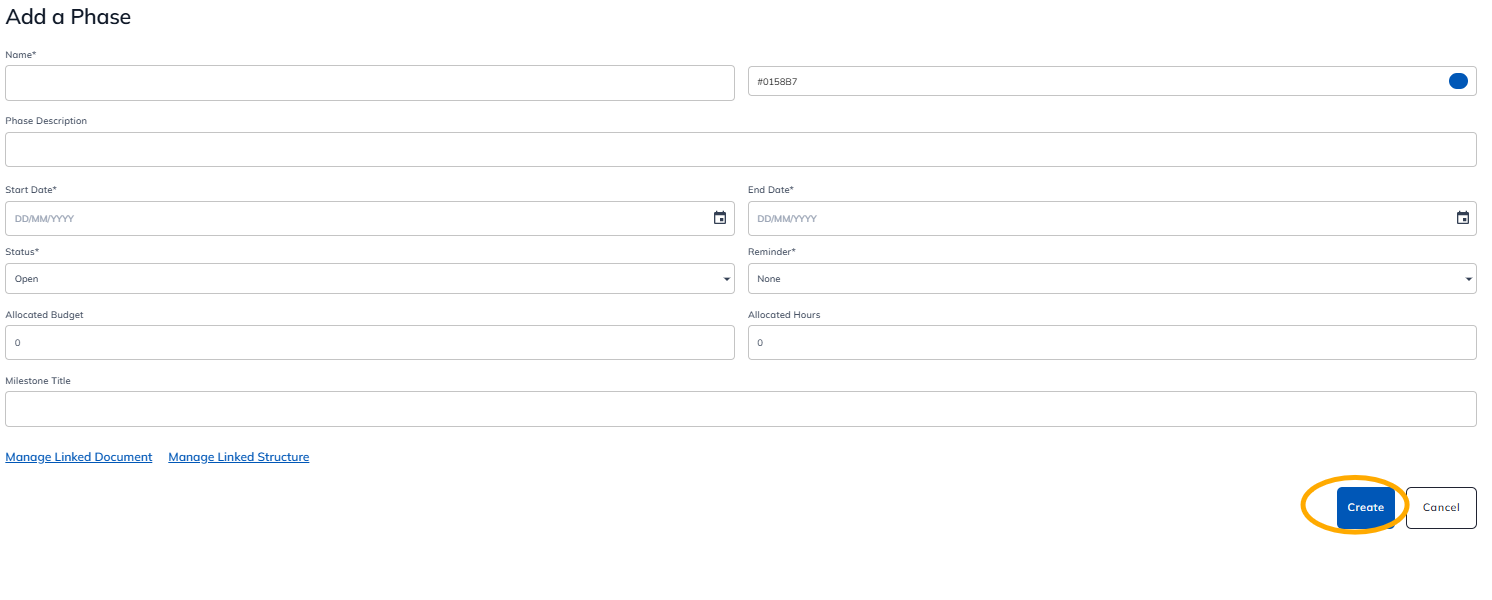Click the Allocated Hours field

1112,342
